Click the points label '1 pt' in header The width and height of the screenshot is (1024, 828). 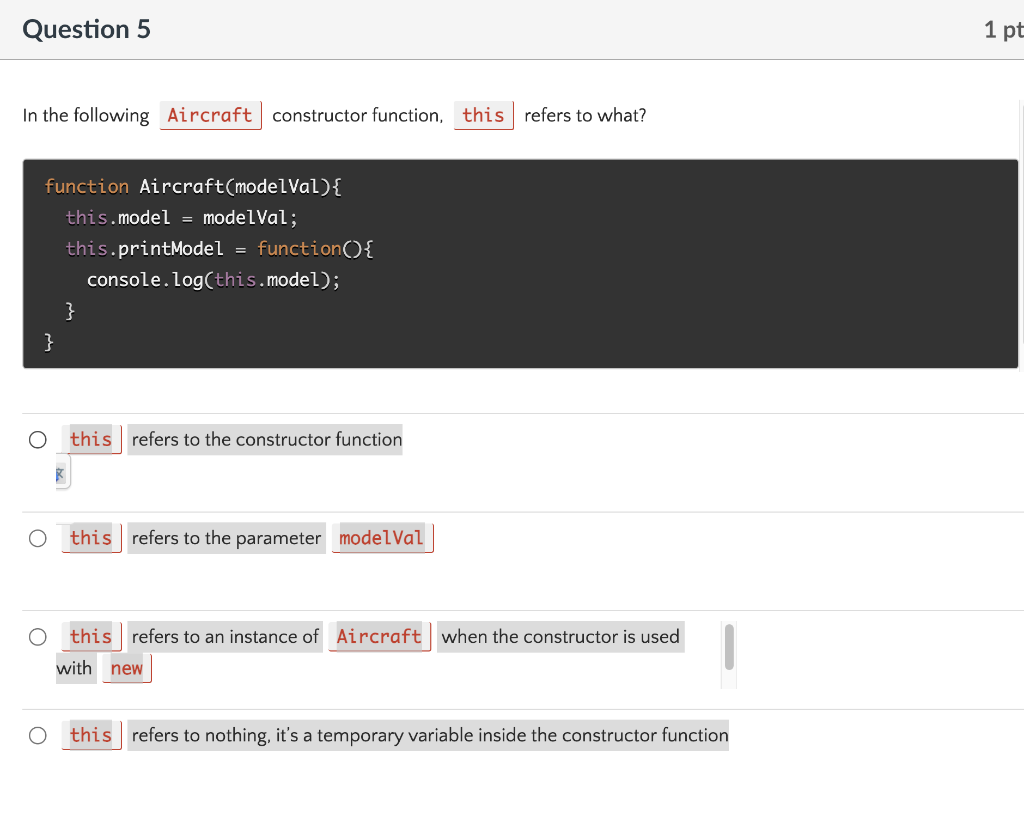click(x=1004, y=29)
